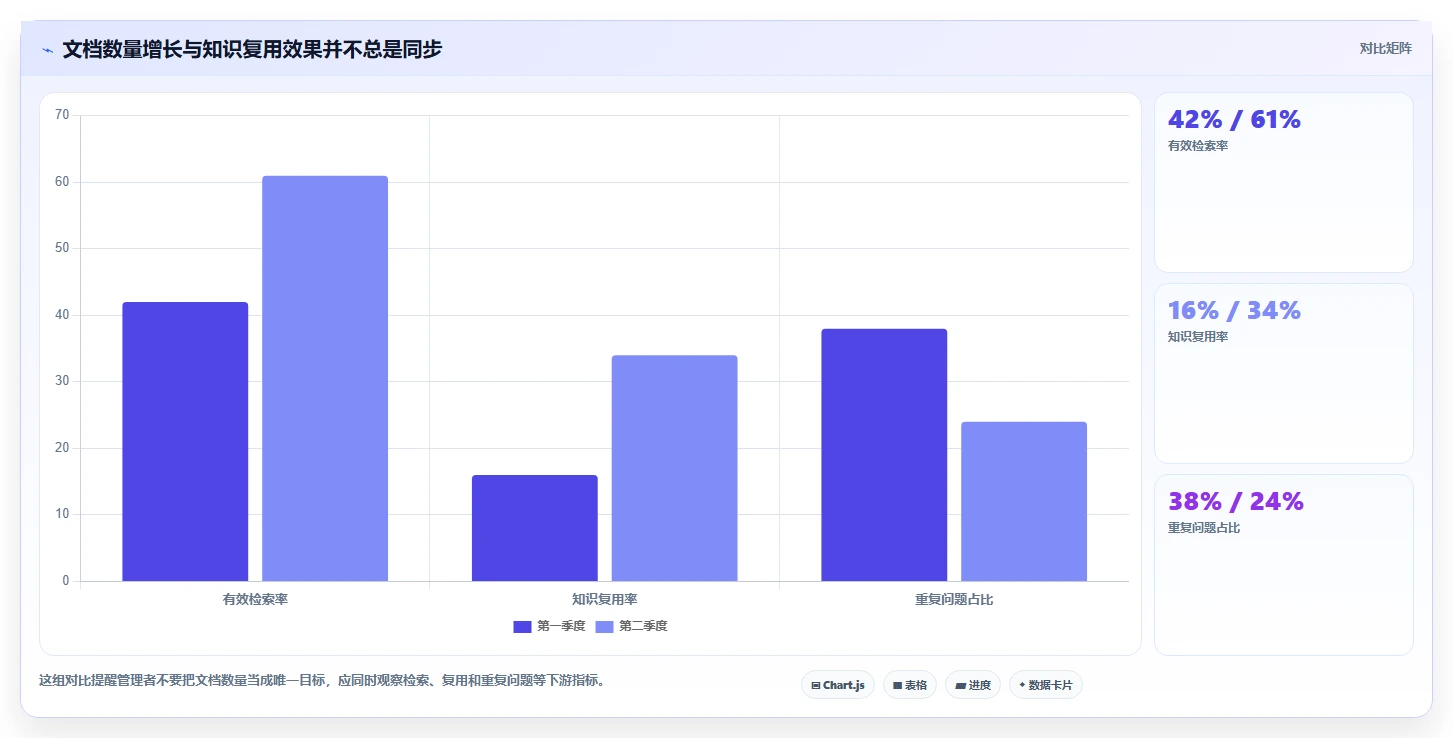This screenshot has width=1453, height=738.
Task: Click the 10 tick on the y-axis
Action: (62, 514)
